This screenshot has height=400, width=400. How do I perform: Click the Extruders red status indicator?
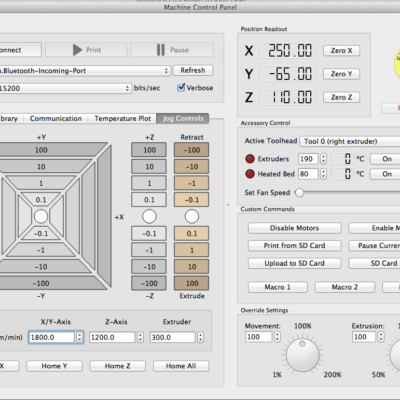(250, 159)
